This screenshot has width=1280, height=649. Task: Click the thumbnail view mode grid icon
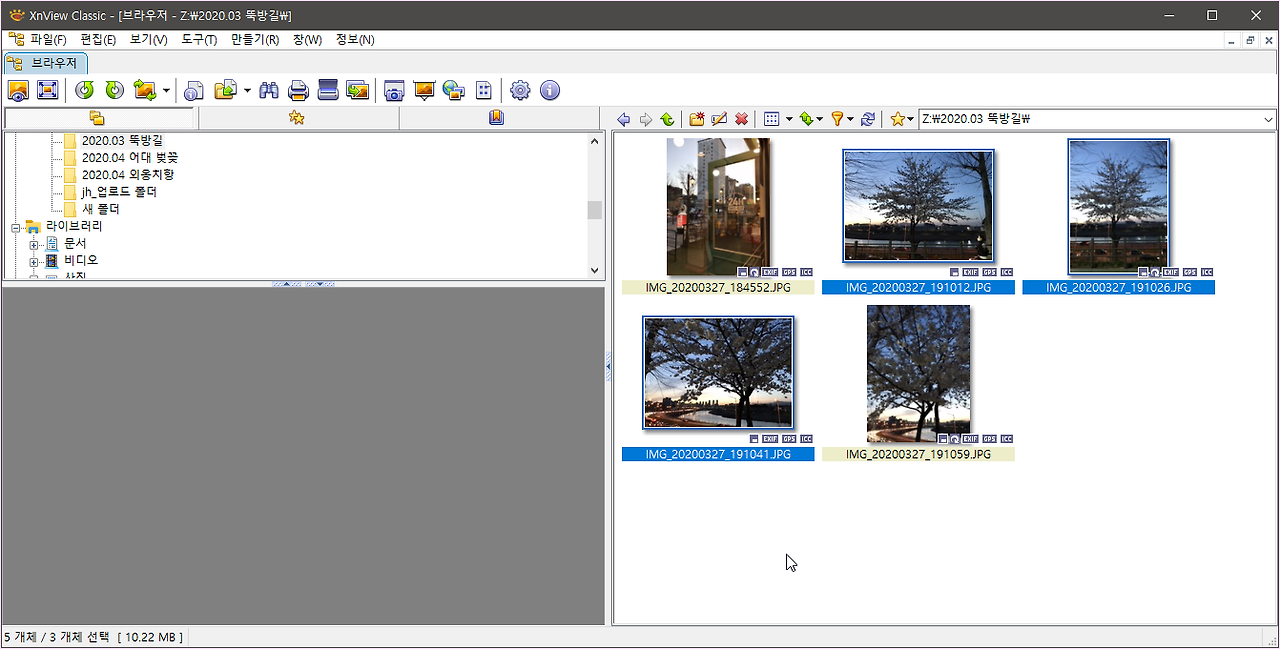coord(771,119)
